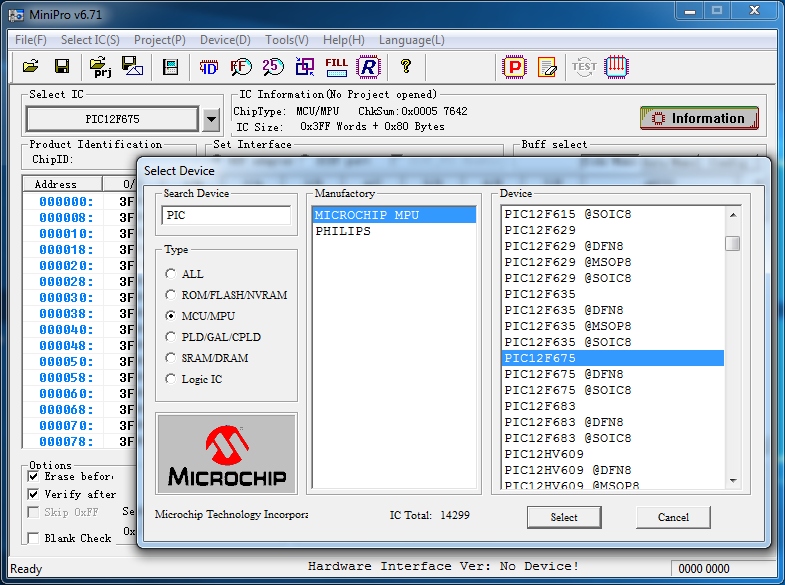Viewport: 785px width, 585px height.
Task: Select highlighted PIC12F675 device entry
Action: [613, 358]
